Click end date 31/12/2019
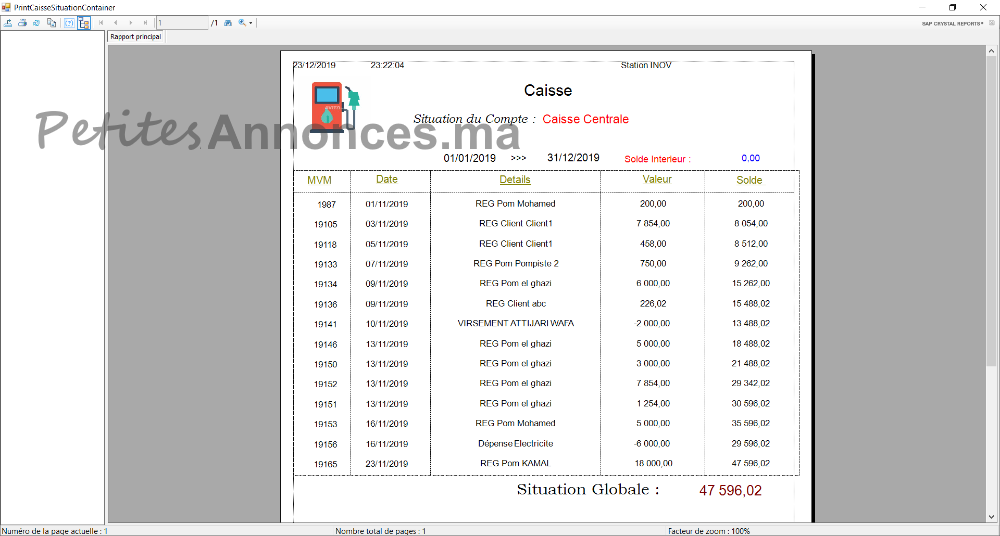1000x536 pixels. pos(573,158)
